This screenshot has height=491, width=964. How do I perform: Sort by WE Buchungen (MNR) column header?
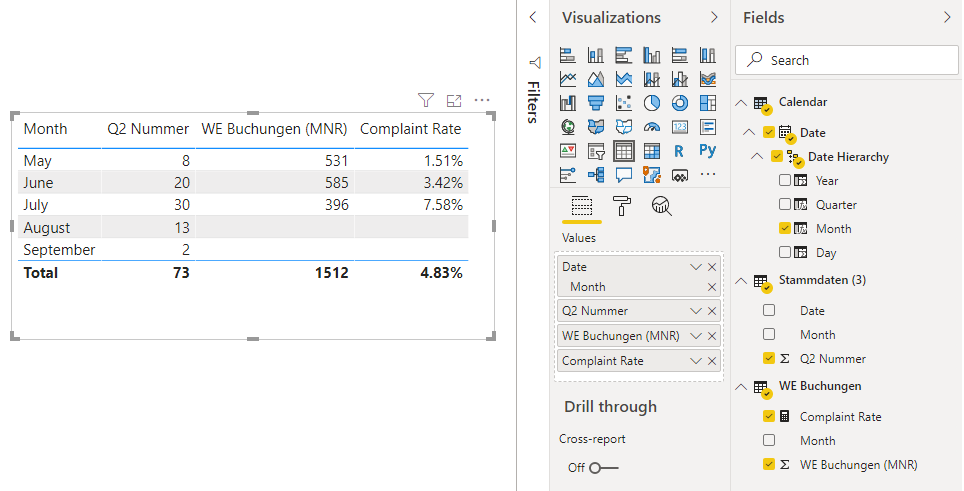coord(274,129)
